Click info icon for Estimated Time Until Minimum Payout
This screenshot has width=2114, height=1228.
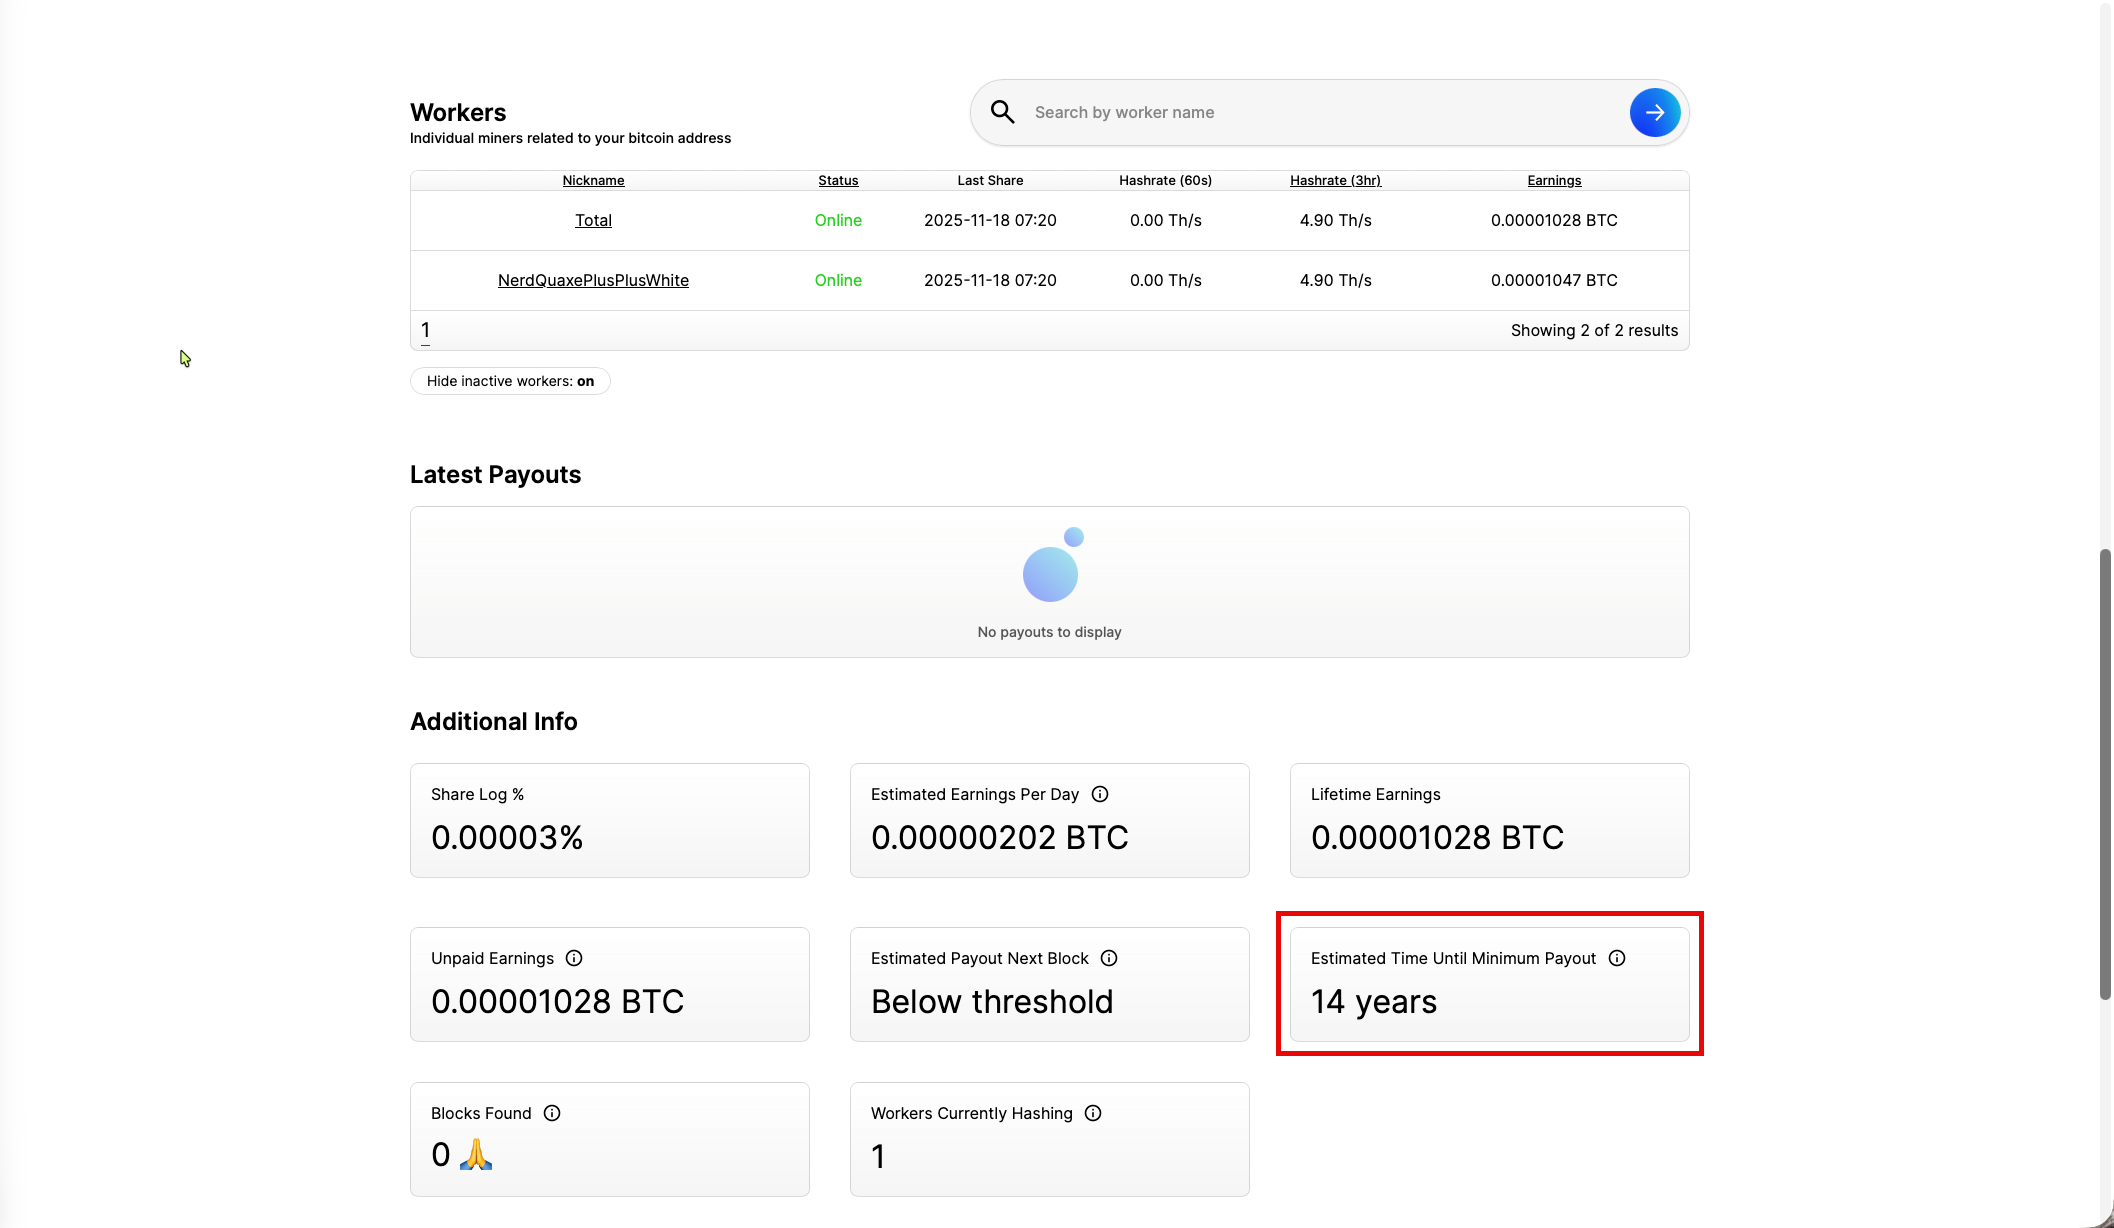1617,958
